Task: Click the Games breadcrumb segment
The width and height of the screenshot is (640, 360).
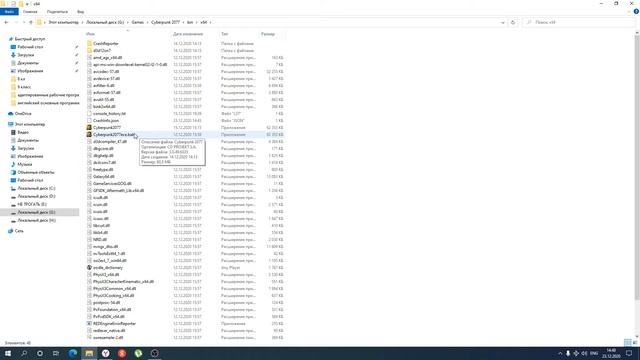Action: click(x=138, y=22)
